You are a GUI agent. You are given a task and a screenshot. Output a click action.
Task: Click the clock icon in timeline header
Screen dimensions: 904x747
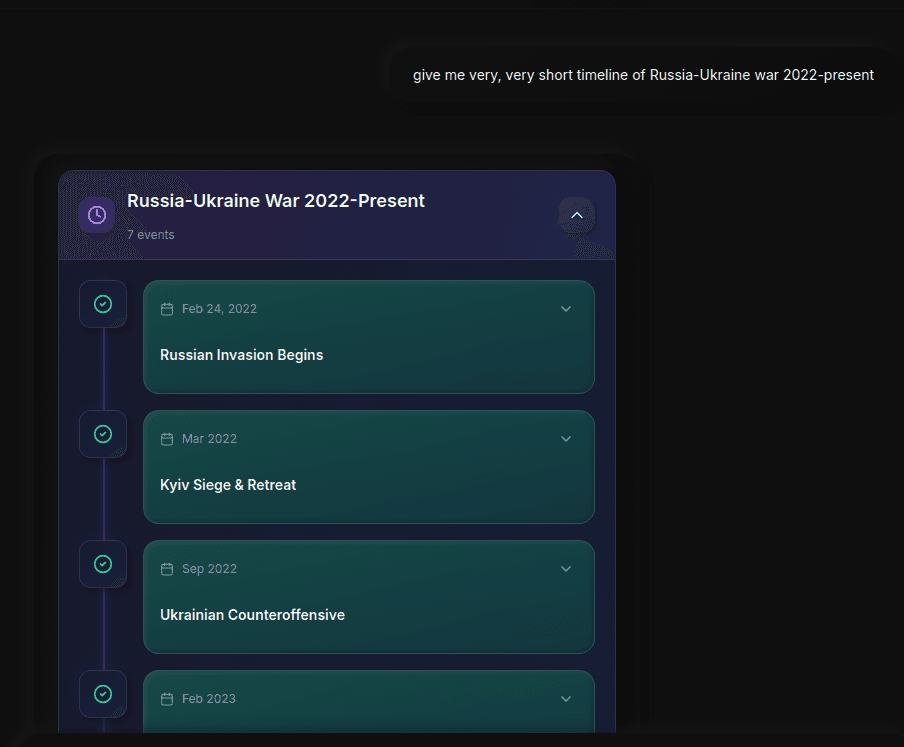pos(97,215)
